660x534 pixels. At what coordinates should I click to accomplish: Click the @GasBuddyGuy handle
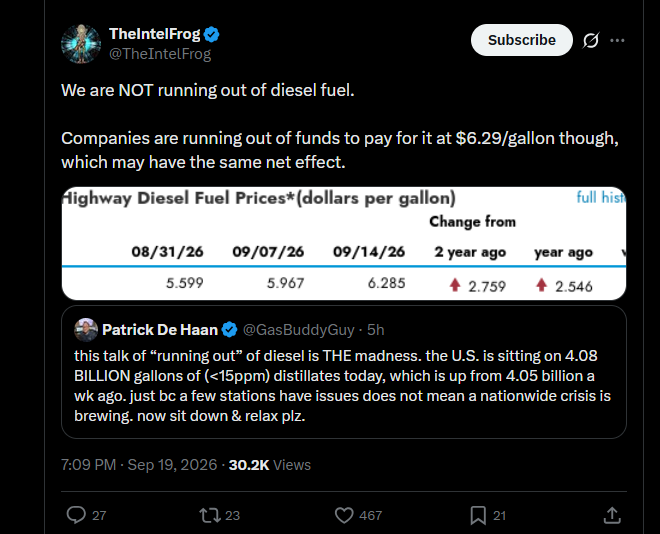[299, 330]
